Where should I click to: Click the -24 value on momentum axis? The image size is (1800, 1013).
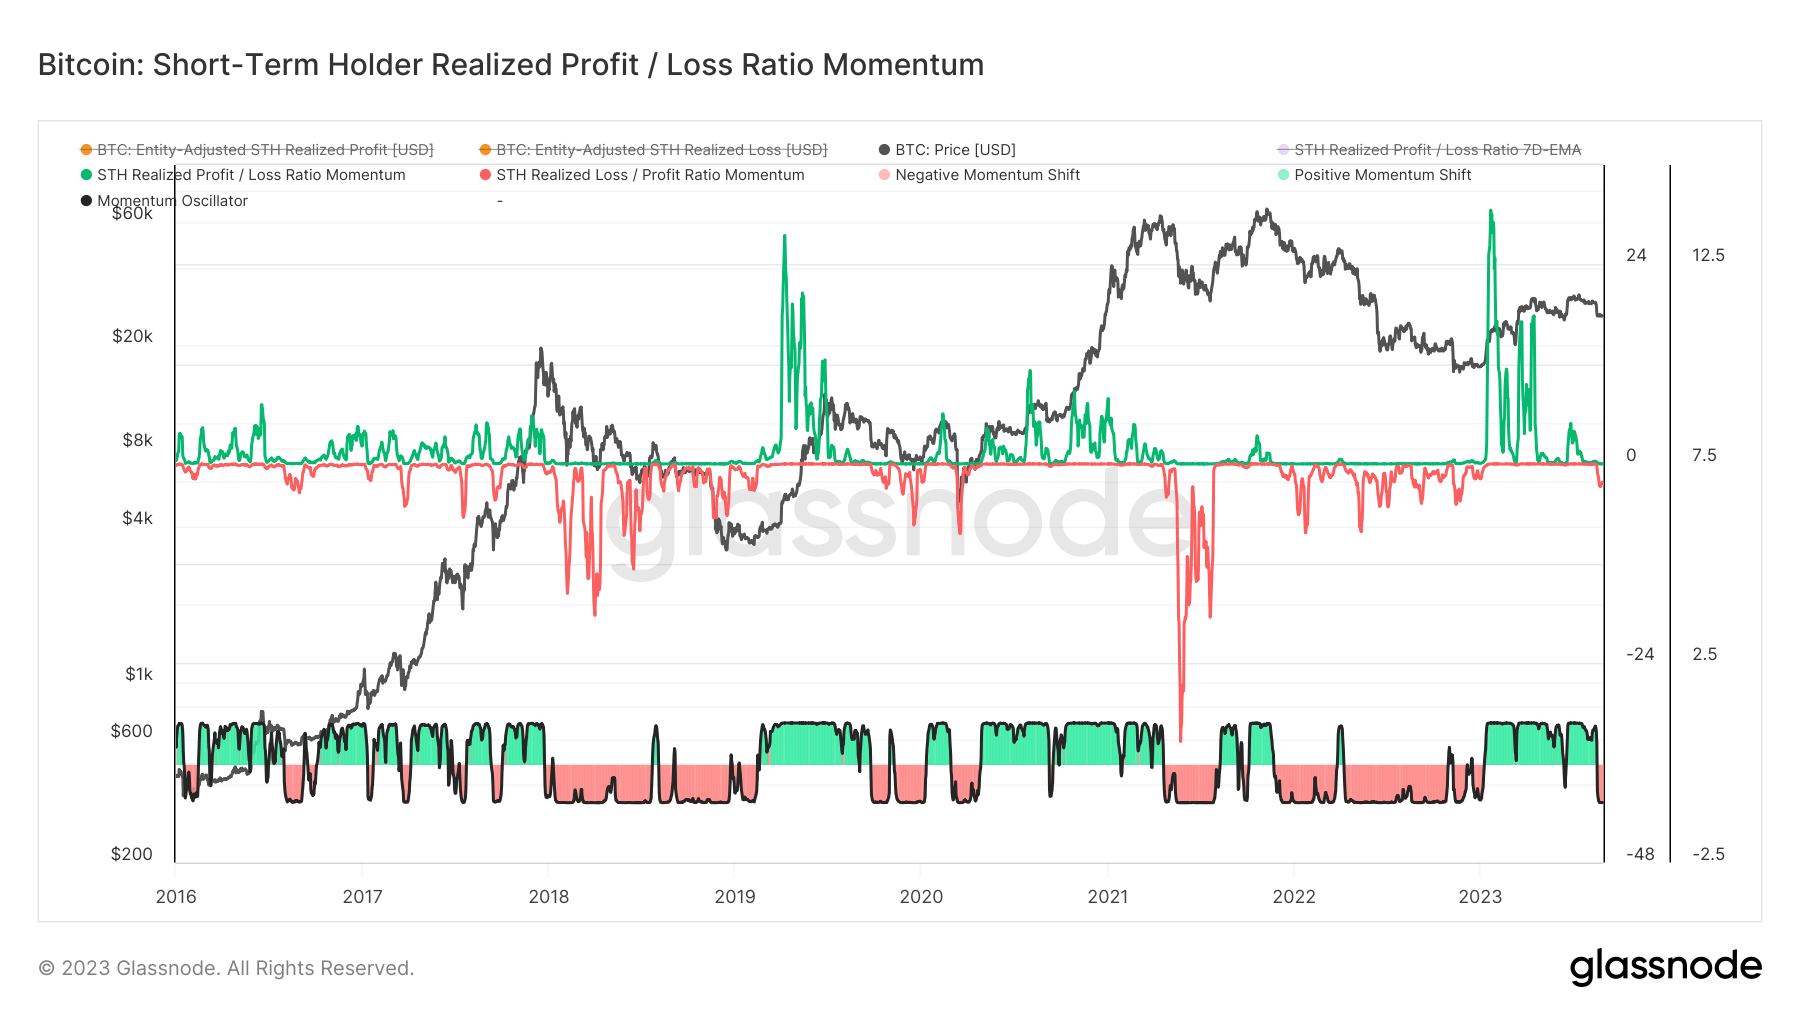pos(1640,654)
